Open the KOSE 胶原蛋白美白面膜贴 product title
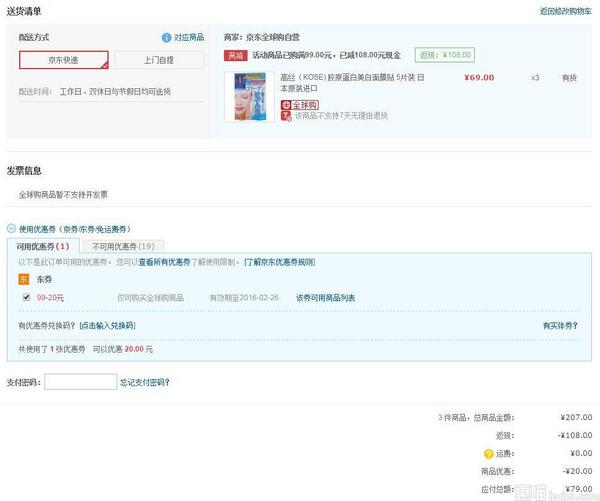The height and width of the screenshot is (501, 600). [x=352, y=83]
